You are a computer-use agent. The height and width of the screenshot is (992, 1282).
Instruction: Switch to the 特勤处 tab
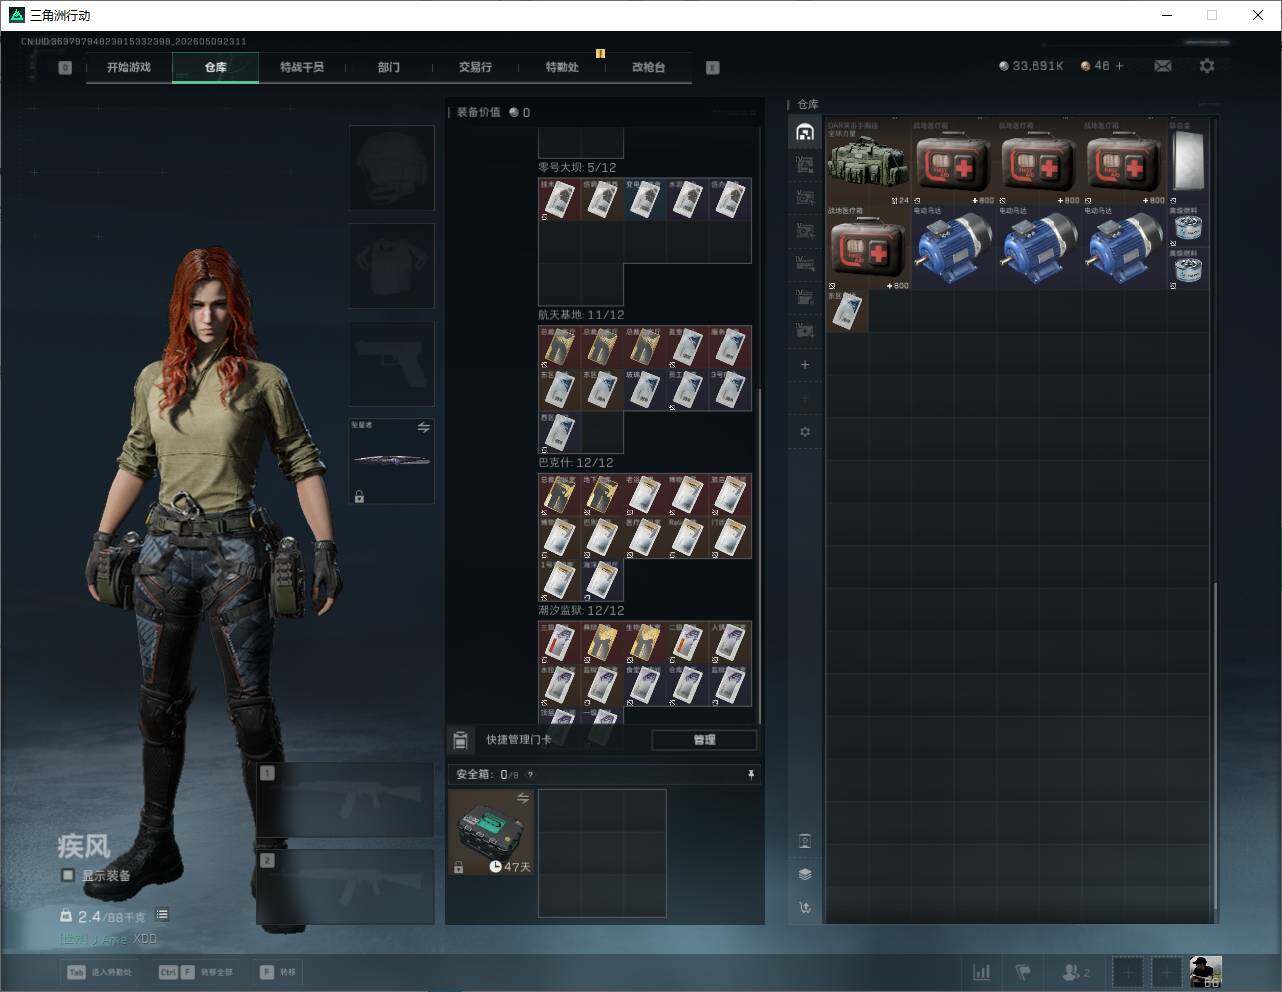562,67
